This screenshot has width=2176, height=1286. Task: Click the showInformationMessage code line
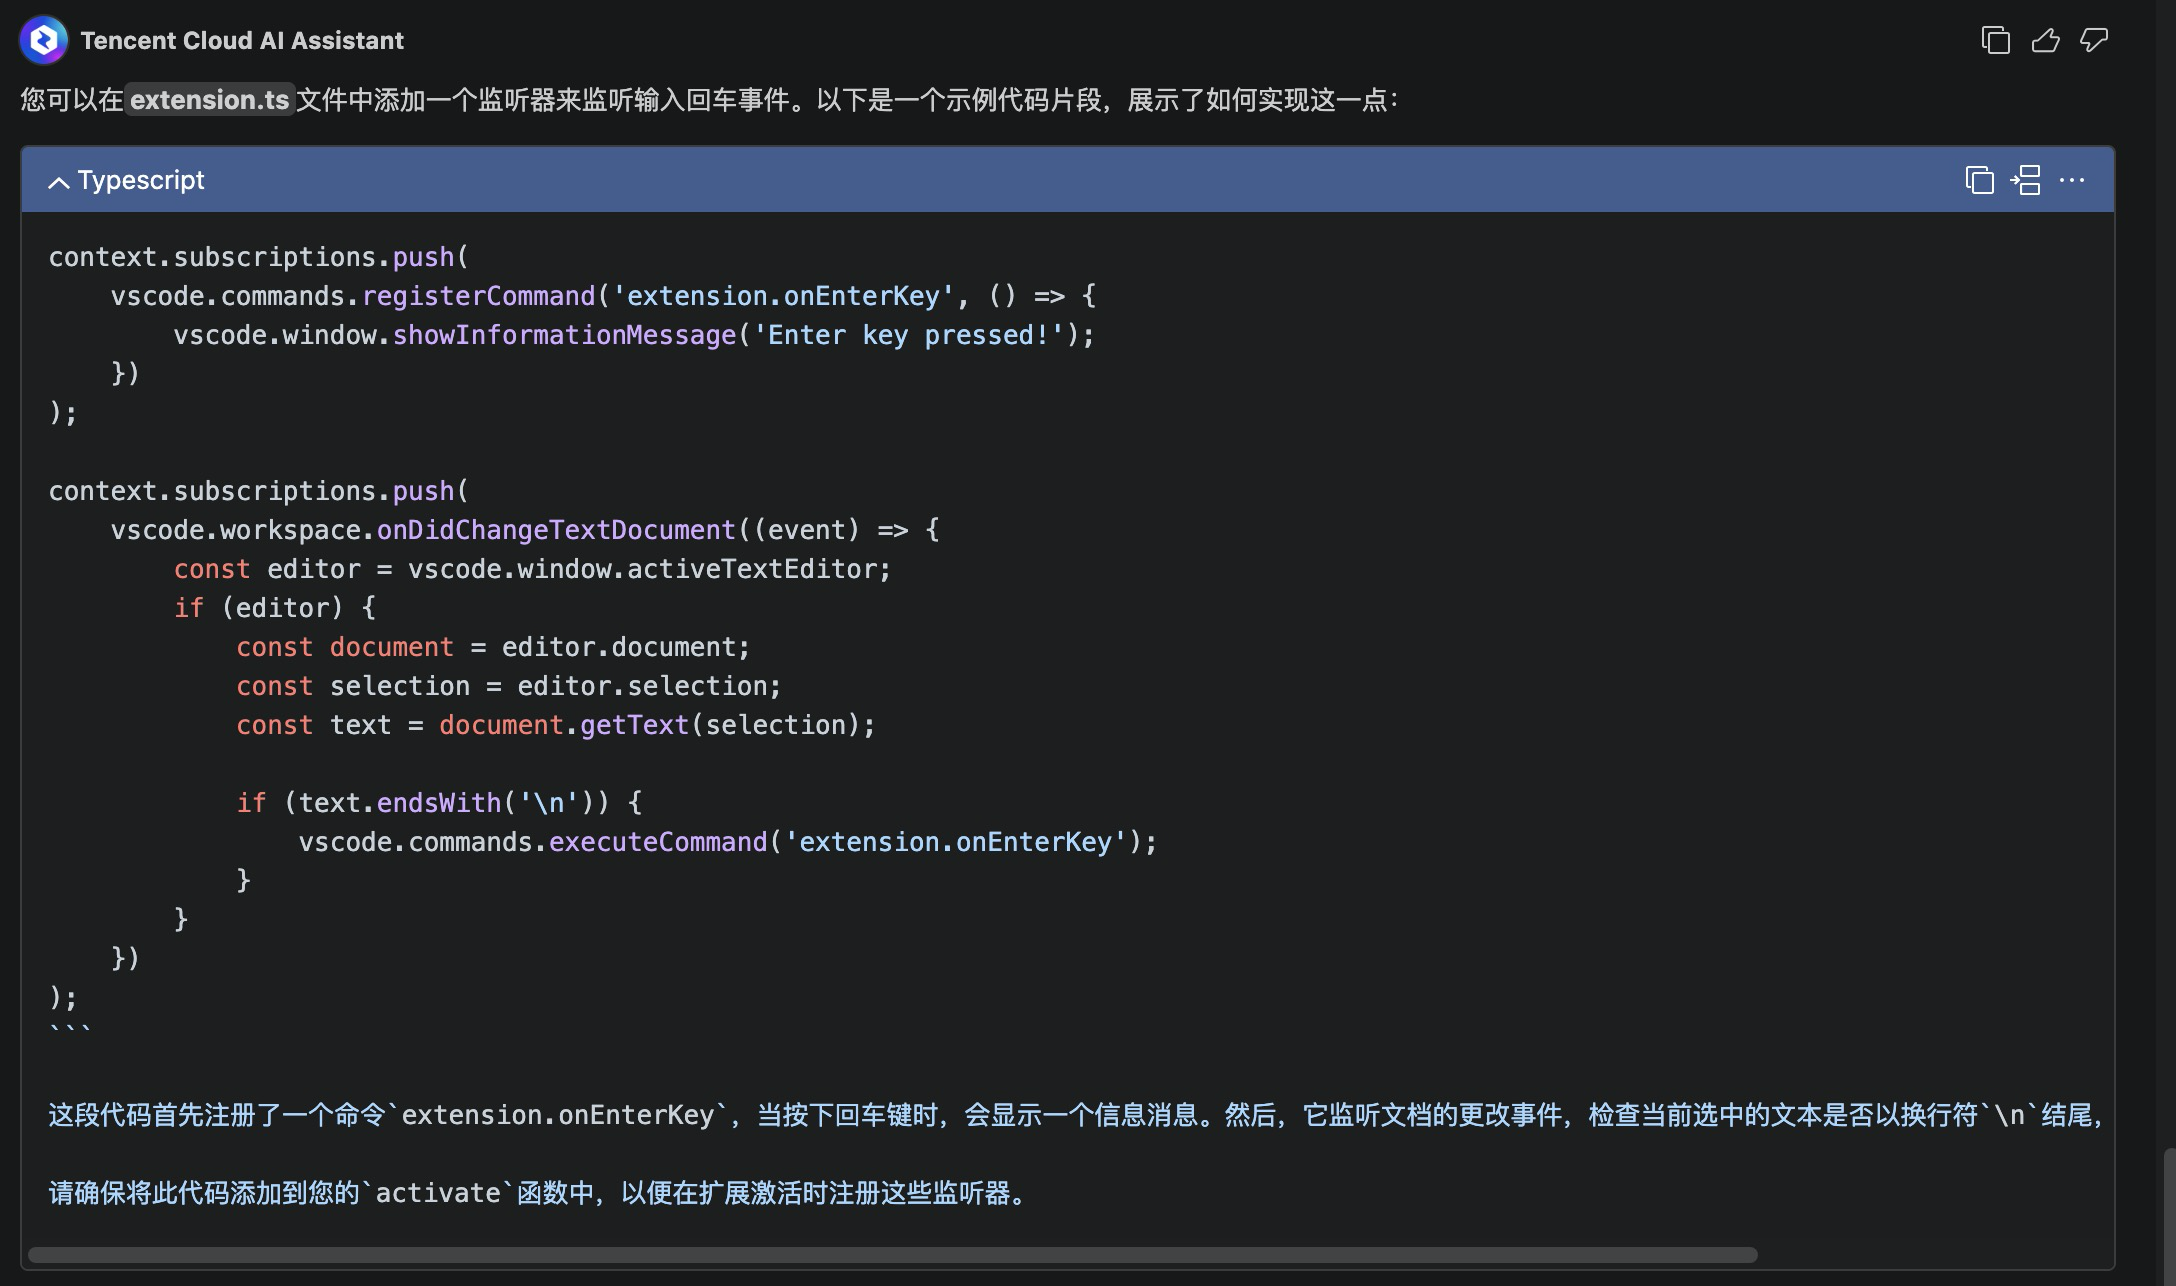(634, 335)
